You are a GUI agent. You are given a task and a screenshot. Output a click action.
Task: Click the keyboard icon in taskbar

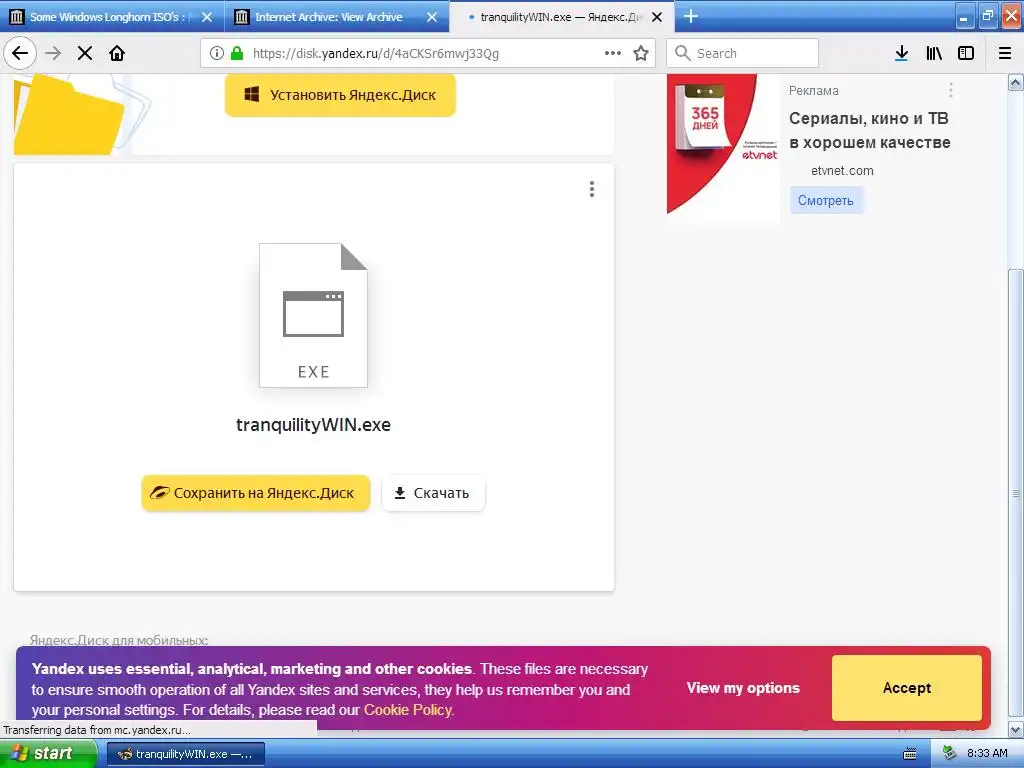point(909,754)
